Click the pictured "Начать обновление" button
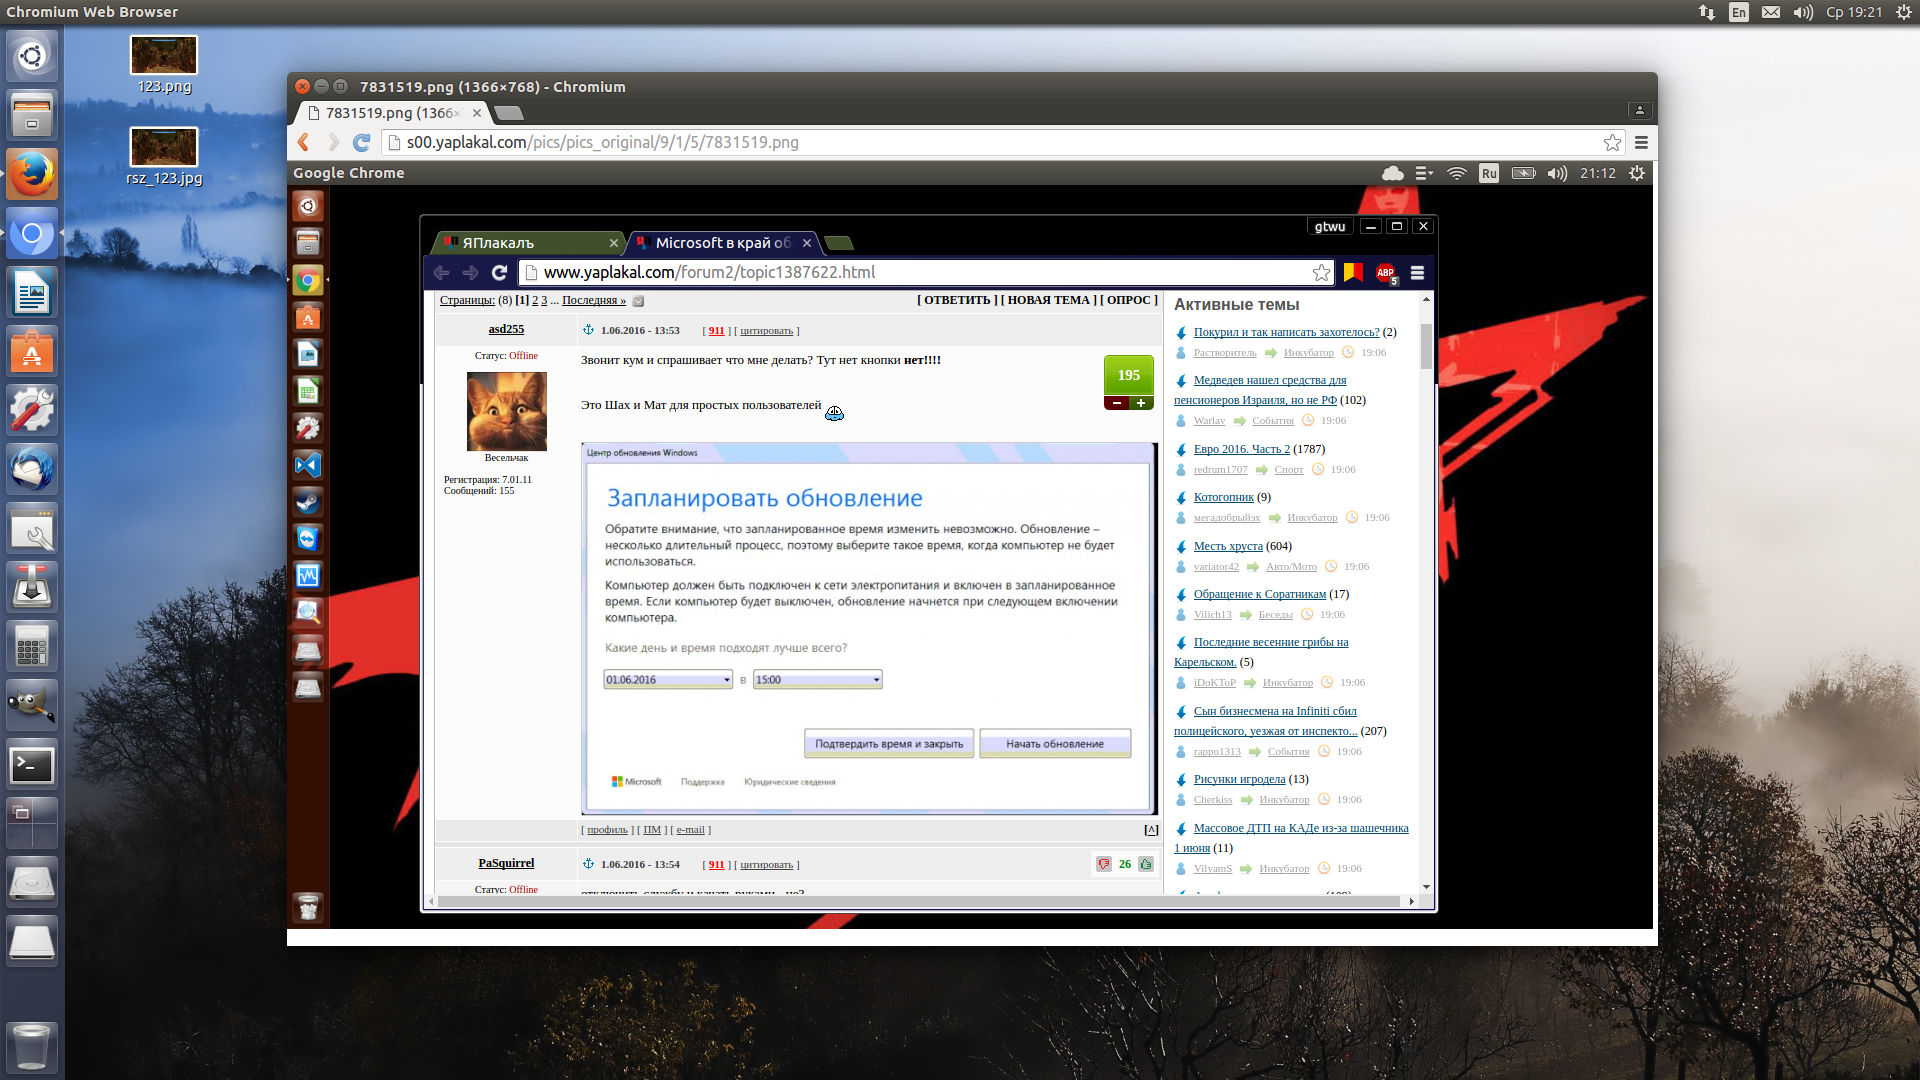This screenshot has width=1920, height=1080. (1055, 743)
